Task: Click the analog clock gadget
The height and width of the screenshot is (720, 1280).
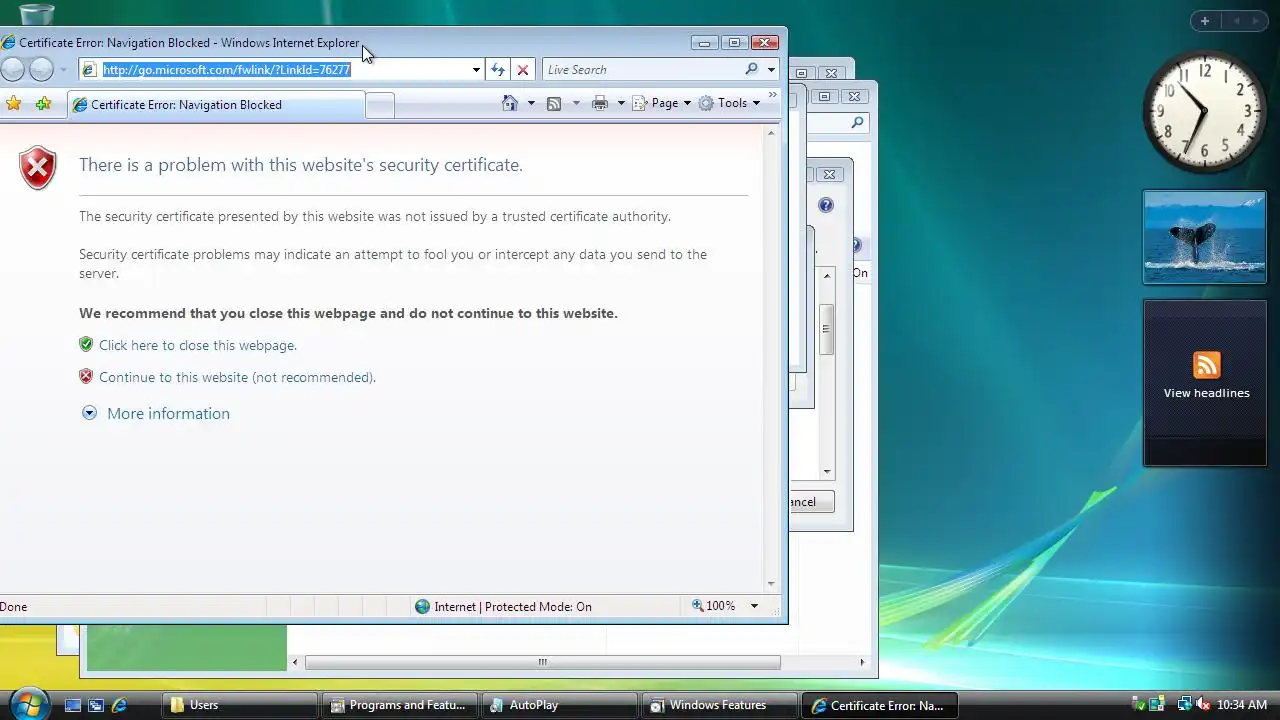Action: pos(1204,112)
